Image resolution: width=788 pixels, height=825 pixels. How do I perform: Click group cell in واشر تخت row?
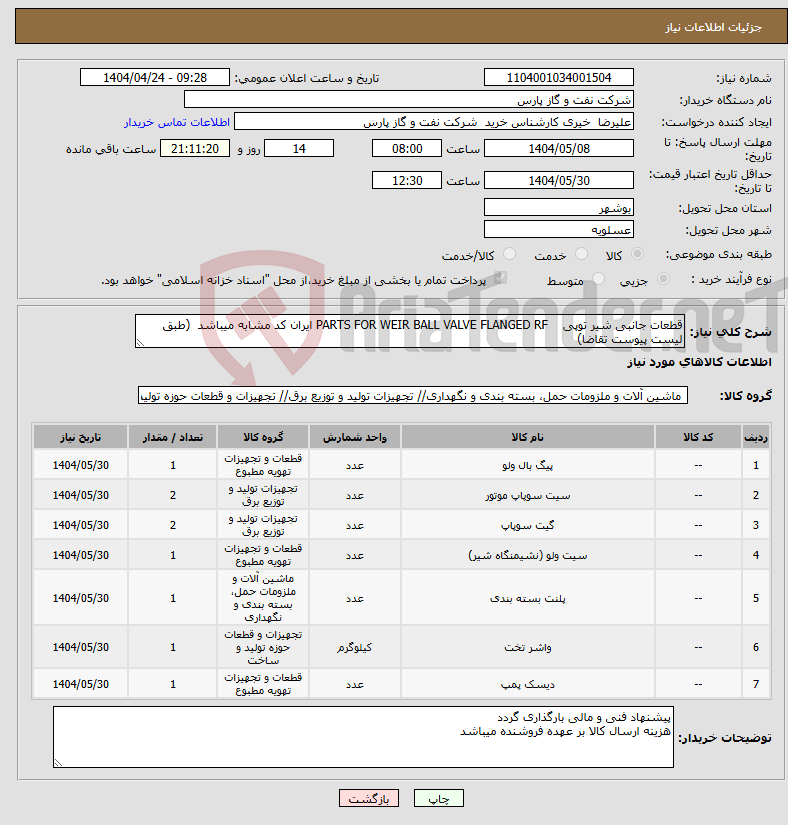[263, 647]
